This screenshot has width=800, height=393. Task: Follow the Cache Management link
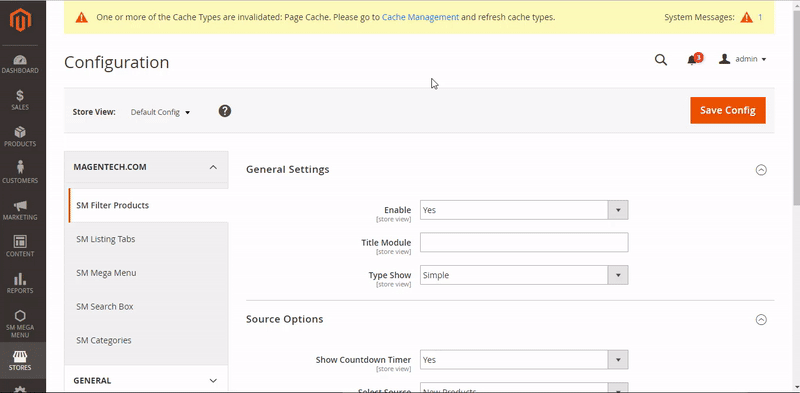[420, 17]
